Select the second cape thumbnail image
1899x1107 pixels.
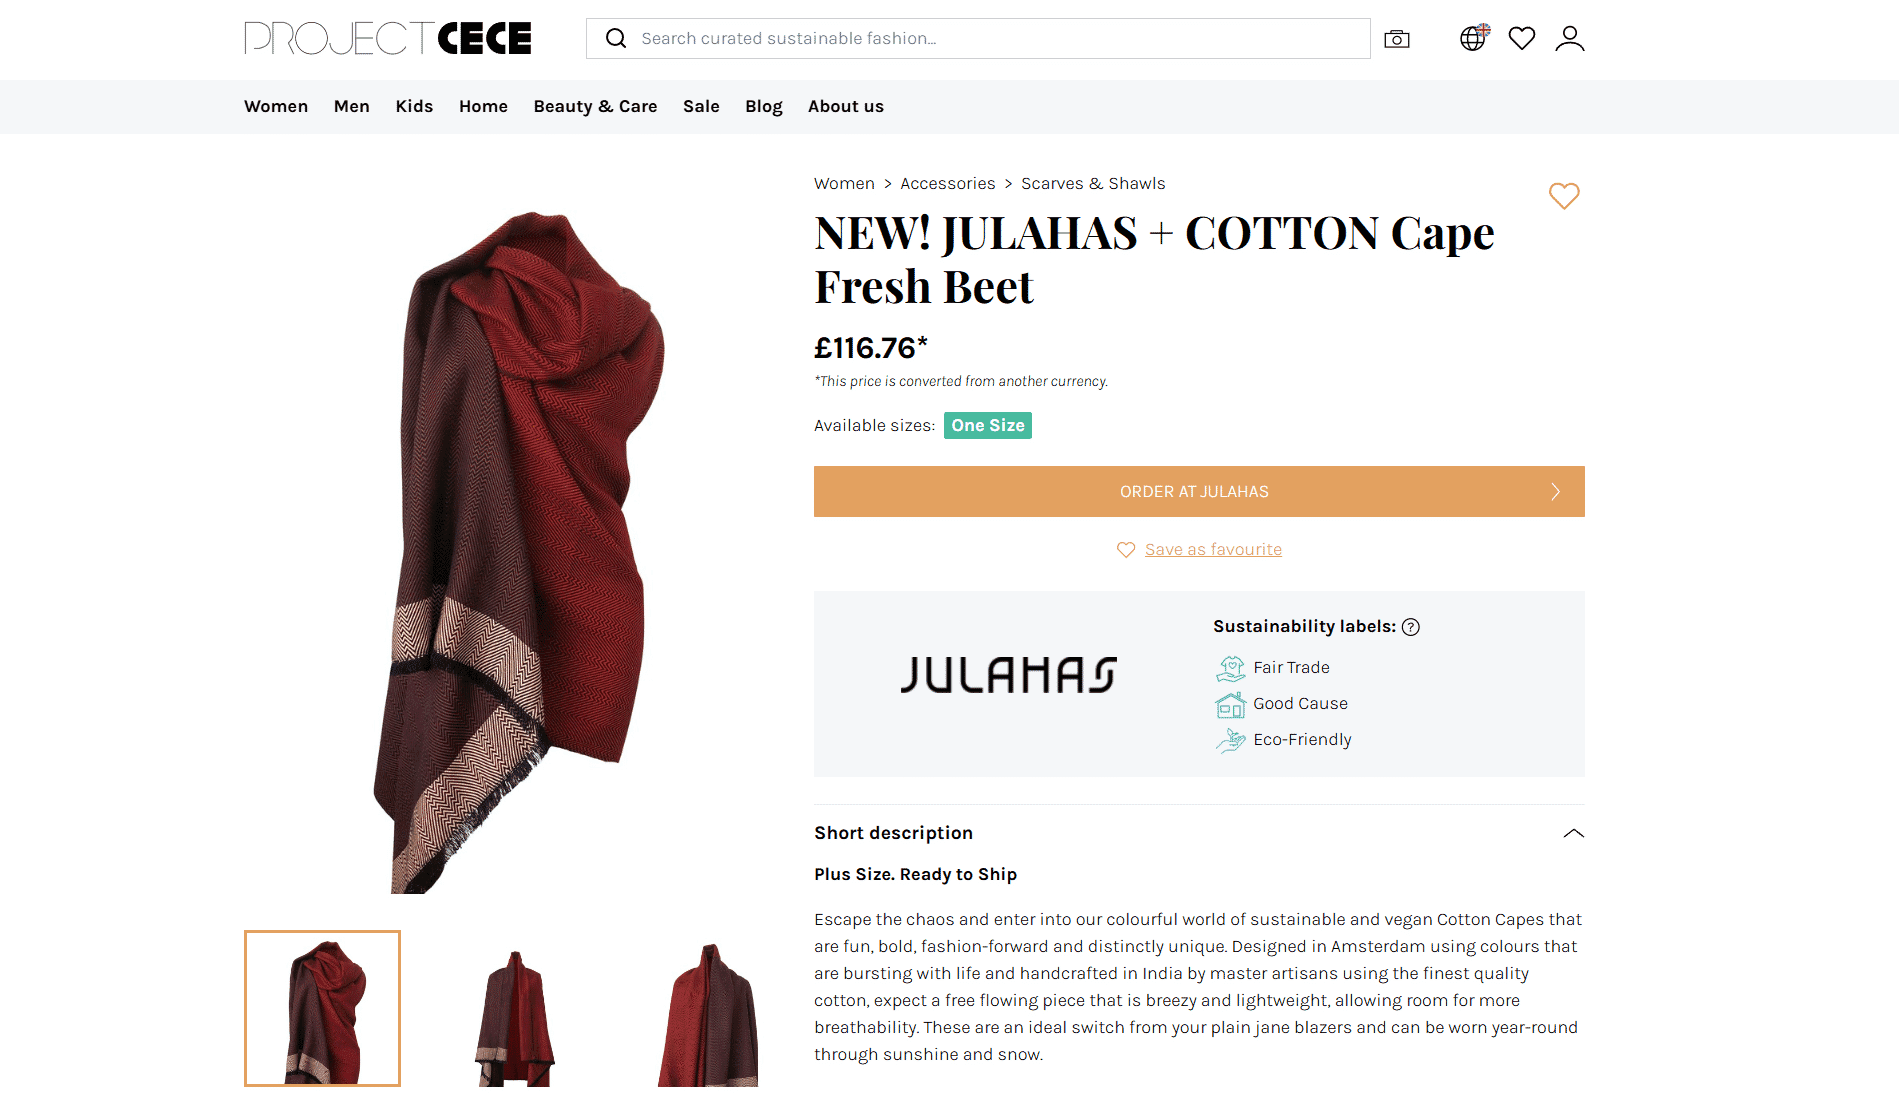pyautogui.click(x=515, y=1008)
